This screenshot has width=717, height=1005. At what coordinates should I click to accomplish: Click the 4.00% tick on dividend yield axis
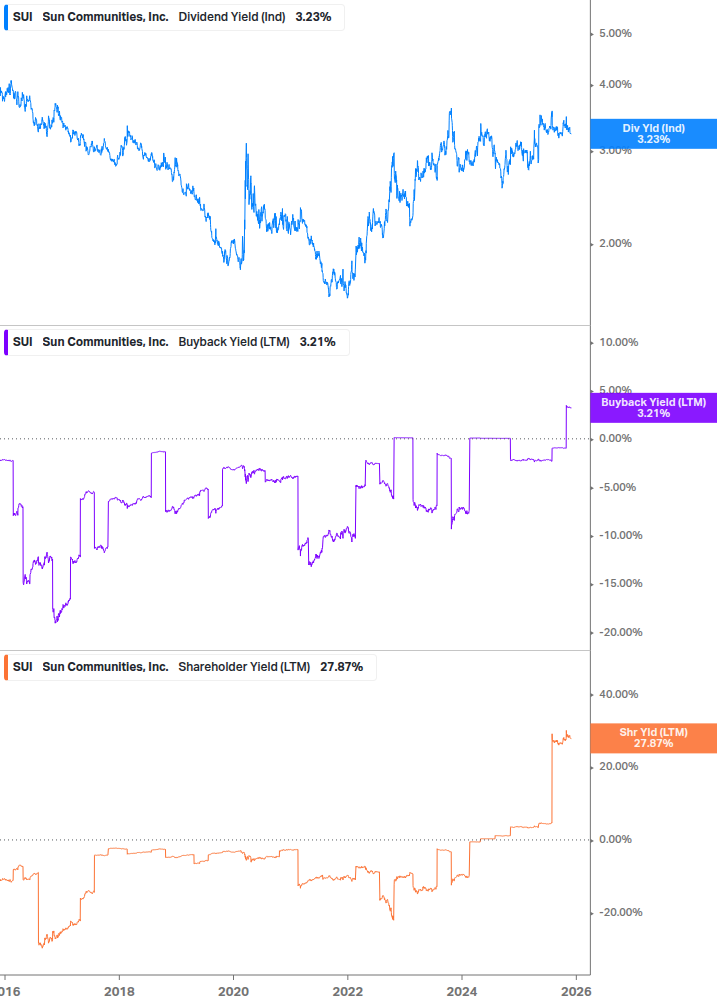tap(615, 85)
